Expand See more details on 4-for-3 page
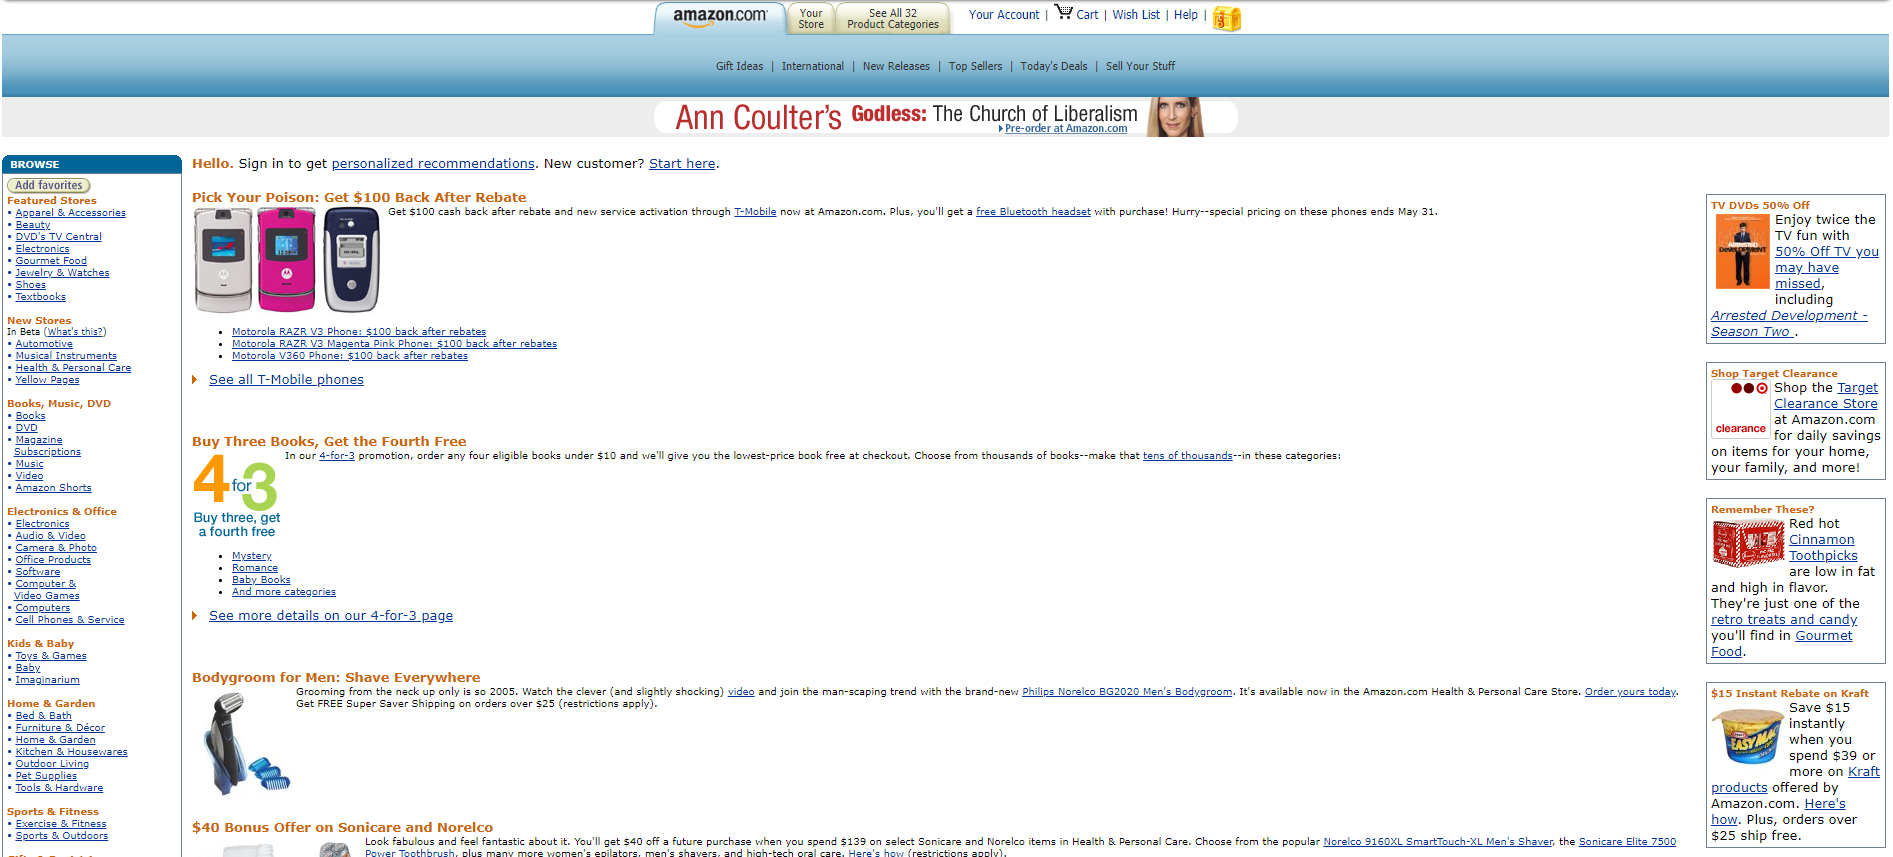 (331, 616)
